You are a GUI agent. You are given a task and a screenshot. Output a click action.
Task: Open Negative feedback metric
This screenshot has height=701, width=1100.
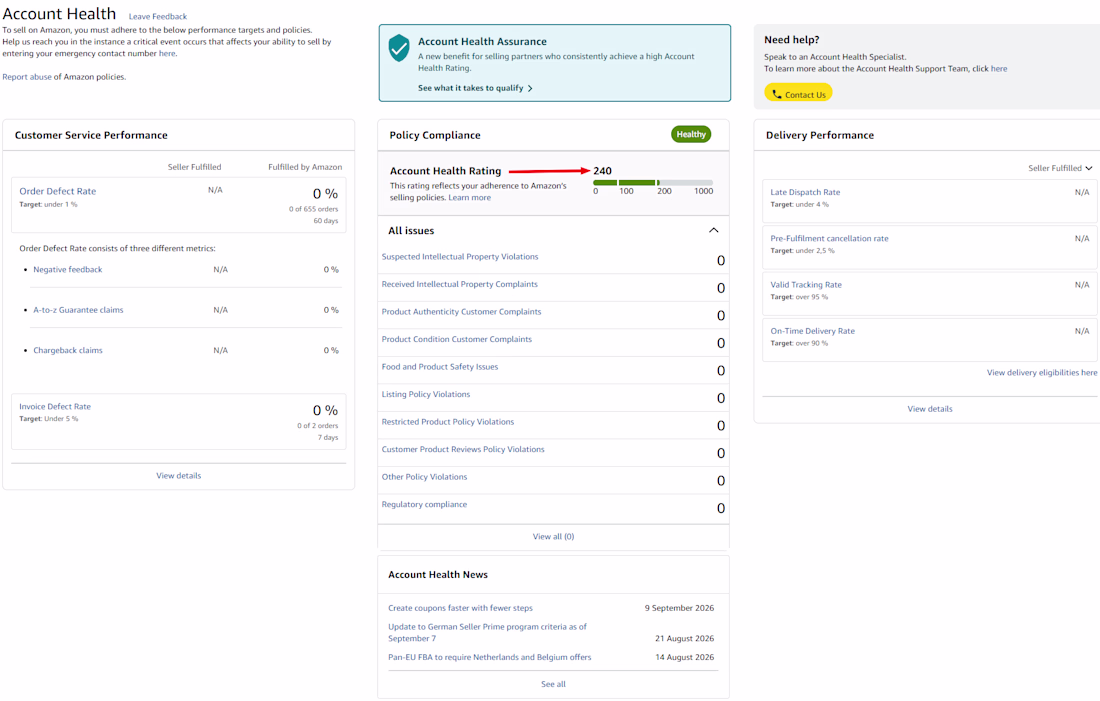tap(67, 269)
